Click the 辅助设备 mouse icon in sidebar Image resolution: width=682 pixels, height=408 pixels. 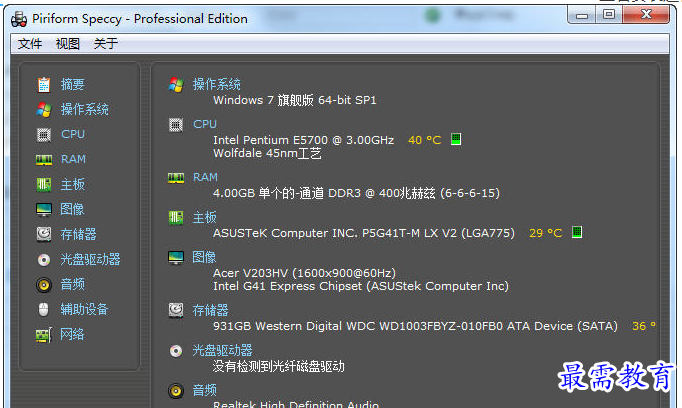[x=43, y=310]
